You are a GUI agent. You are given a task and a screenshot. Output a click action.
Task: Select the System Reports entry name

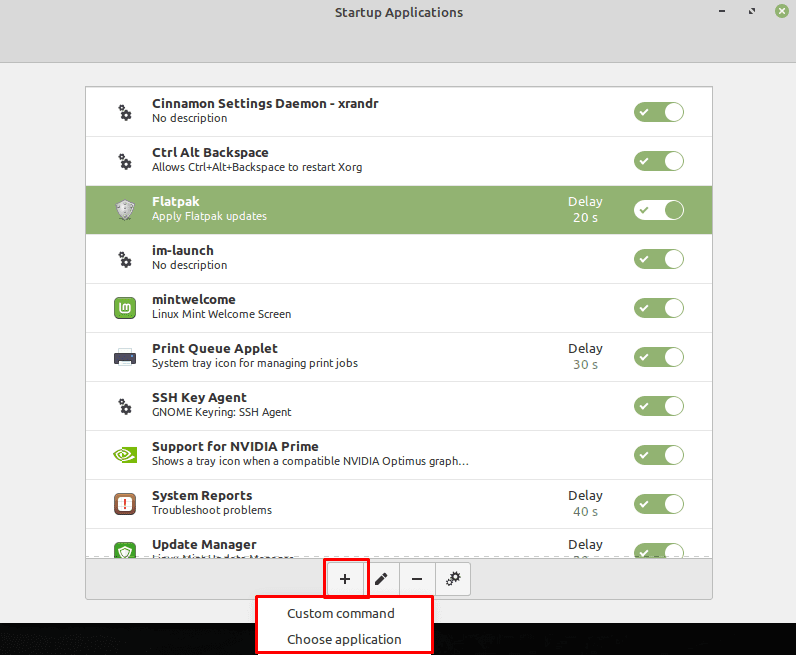[202, 496]
